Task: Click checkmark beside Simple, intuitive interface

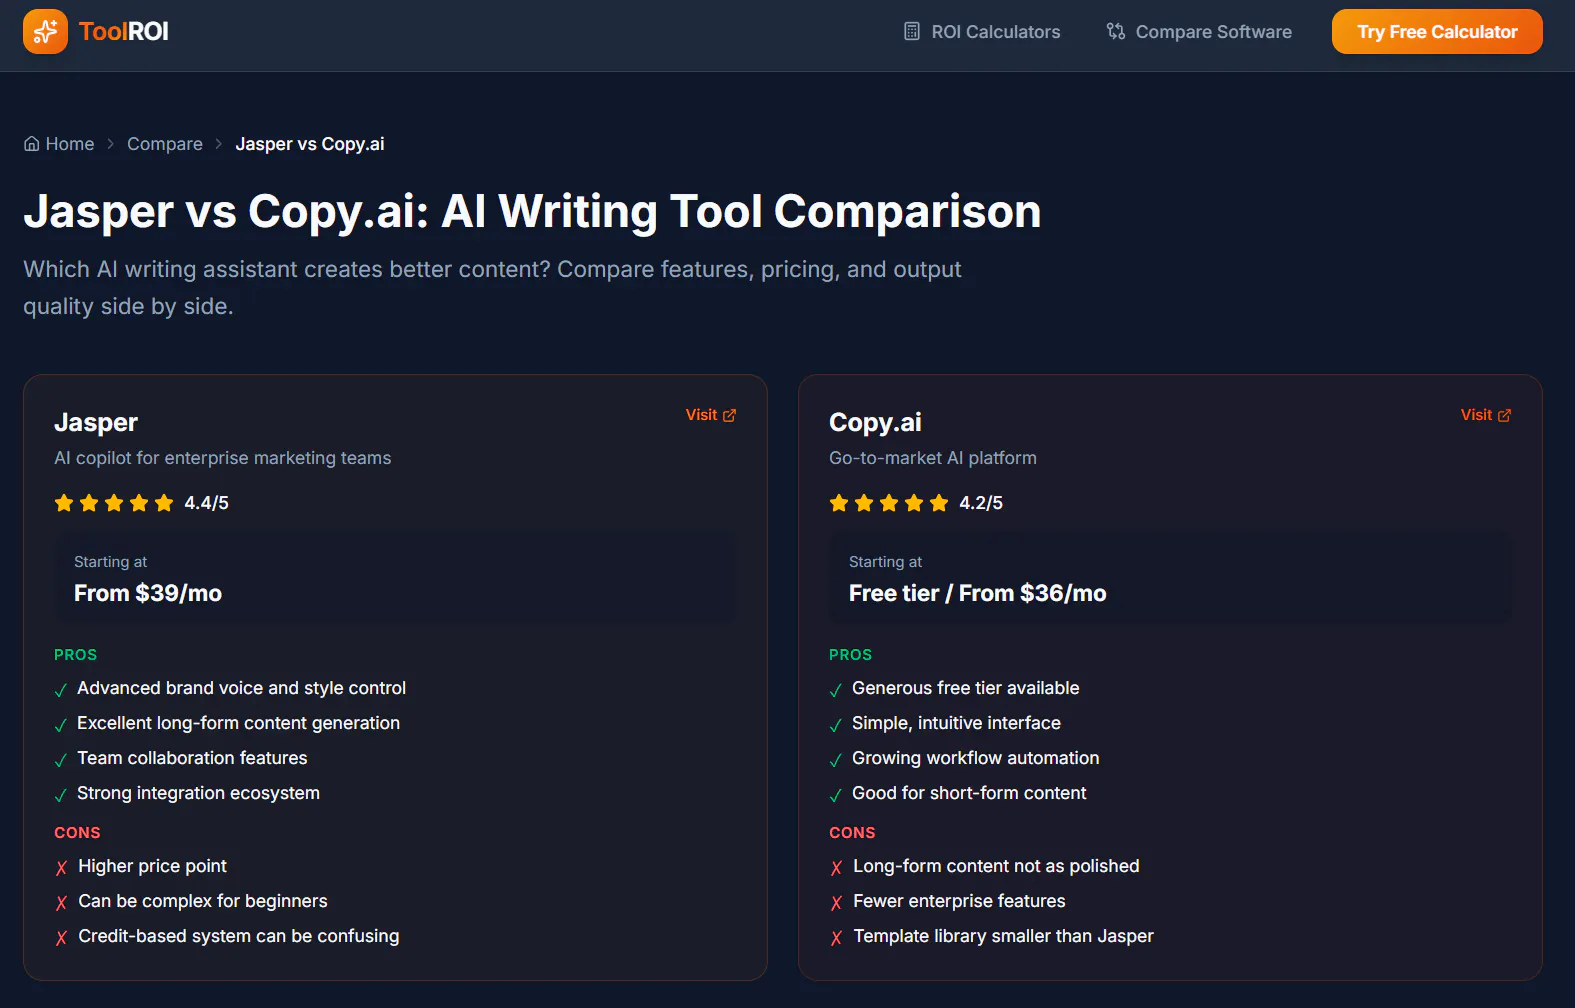Action: click(x=836, y=725)
